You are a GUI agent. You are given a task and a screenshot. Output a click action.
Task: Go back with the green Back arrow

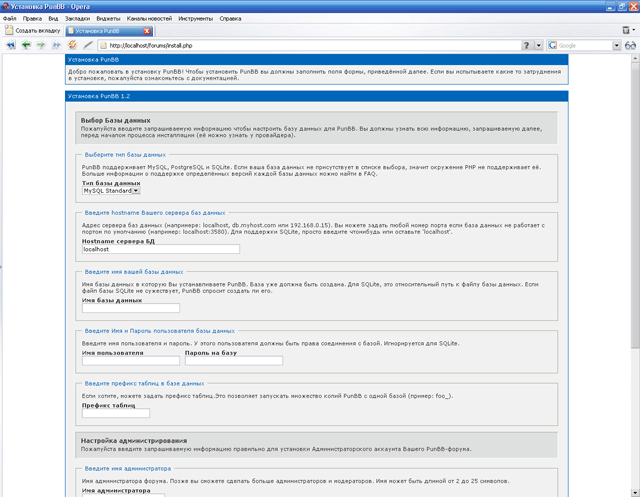click(x=26, y=45)
